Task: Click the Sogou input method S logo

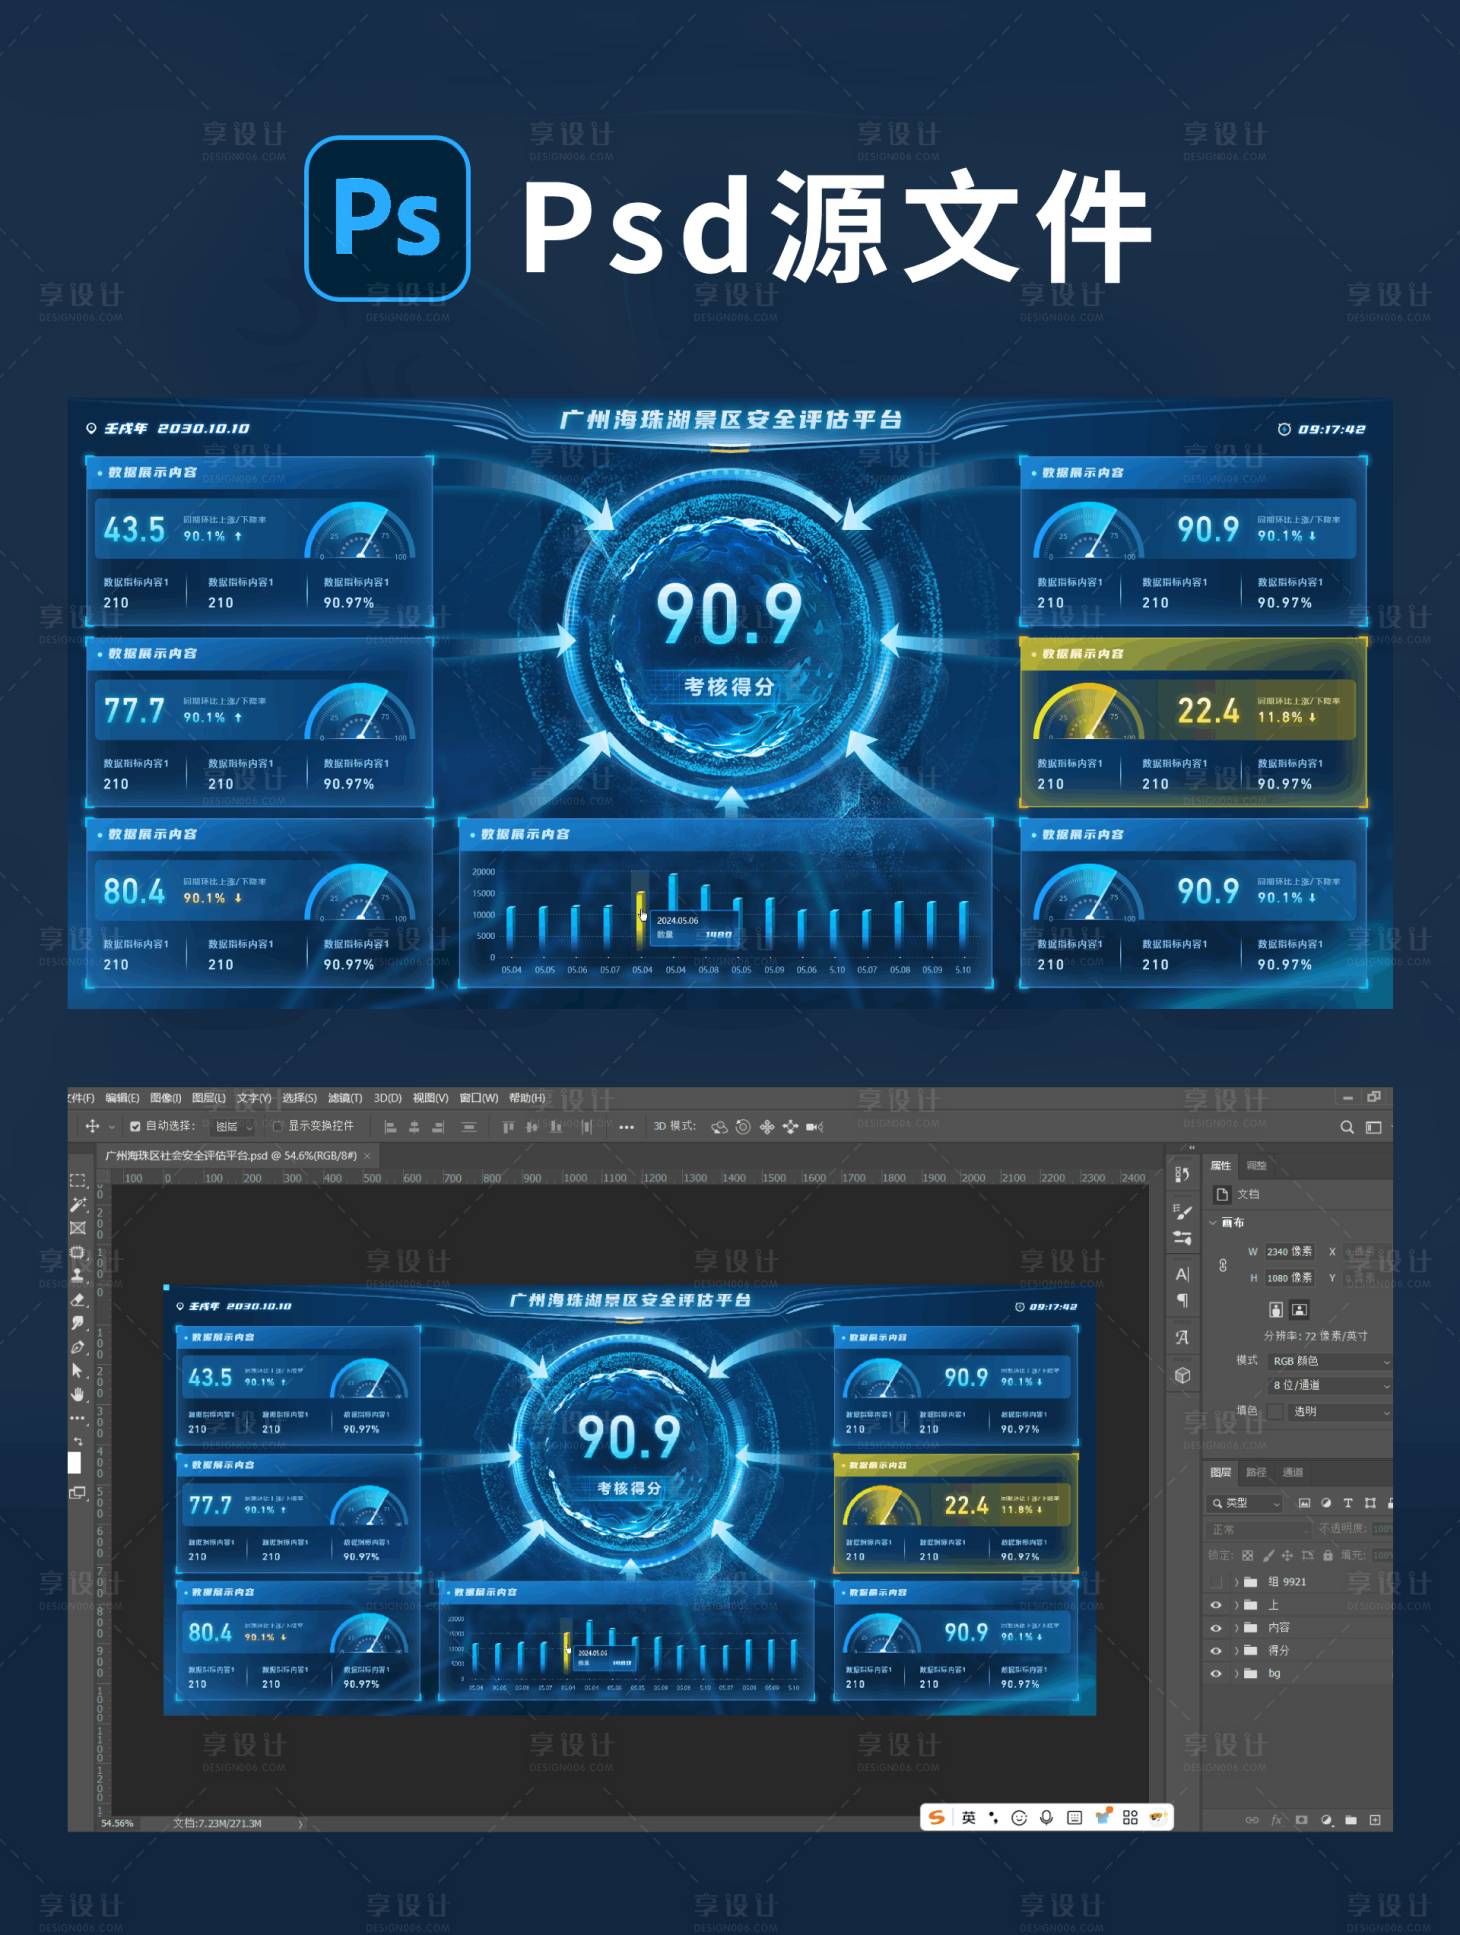Action: click(x=936, y=1817)
